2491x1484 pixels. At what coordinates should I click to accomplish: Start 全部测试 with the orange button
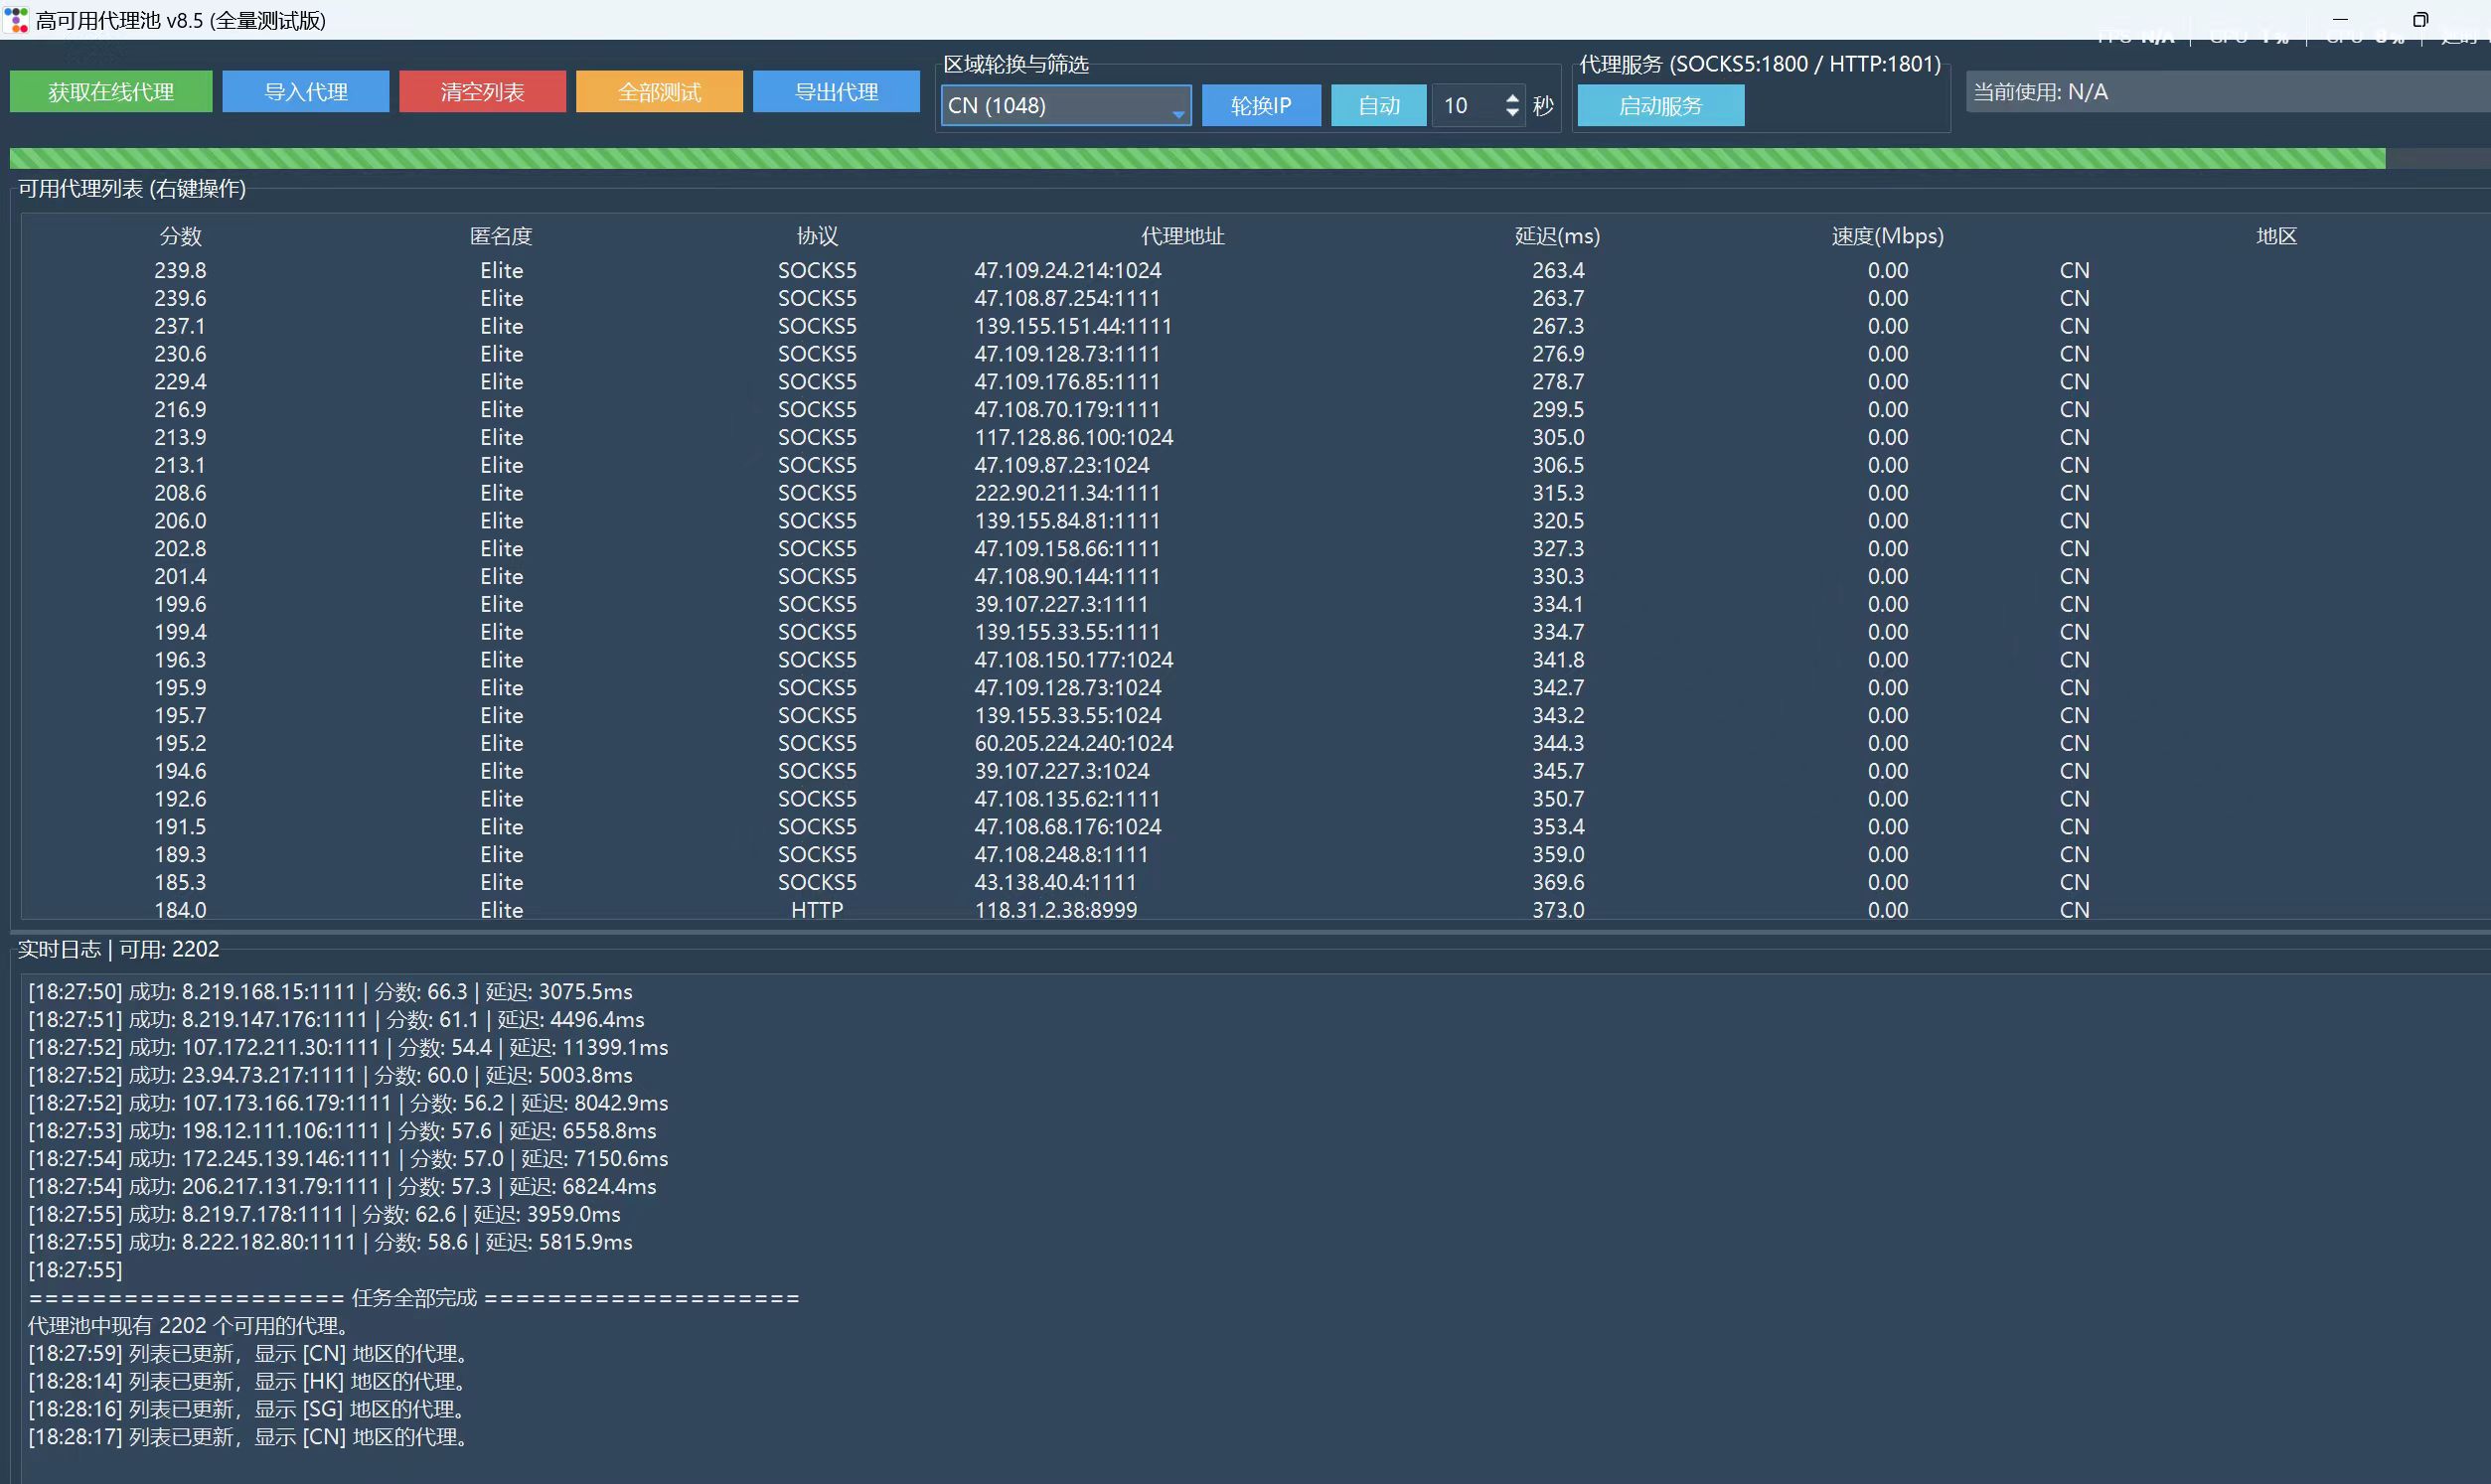(659, 92)
